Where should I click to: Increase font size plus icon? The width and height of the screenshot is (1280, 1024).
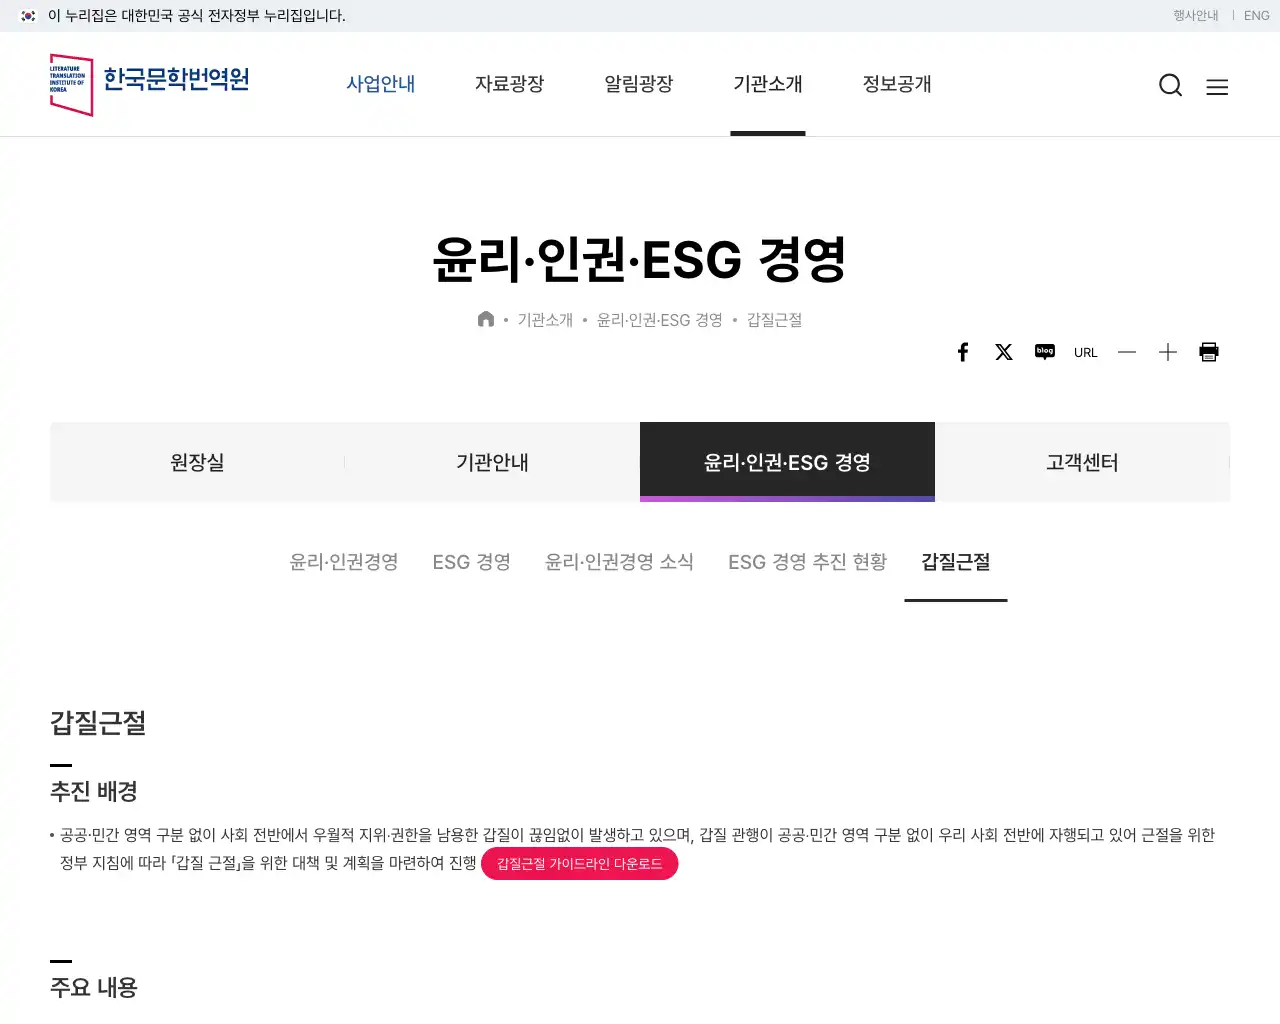[x=1168, y=352]
